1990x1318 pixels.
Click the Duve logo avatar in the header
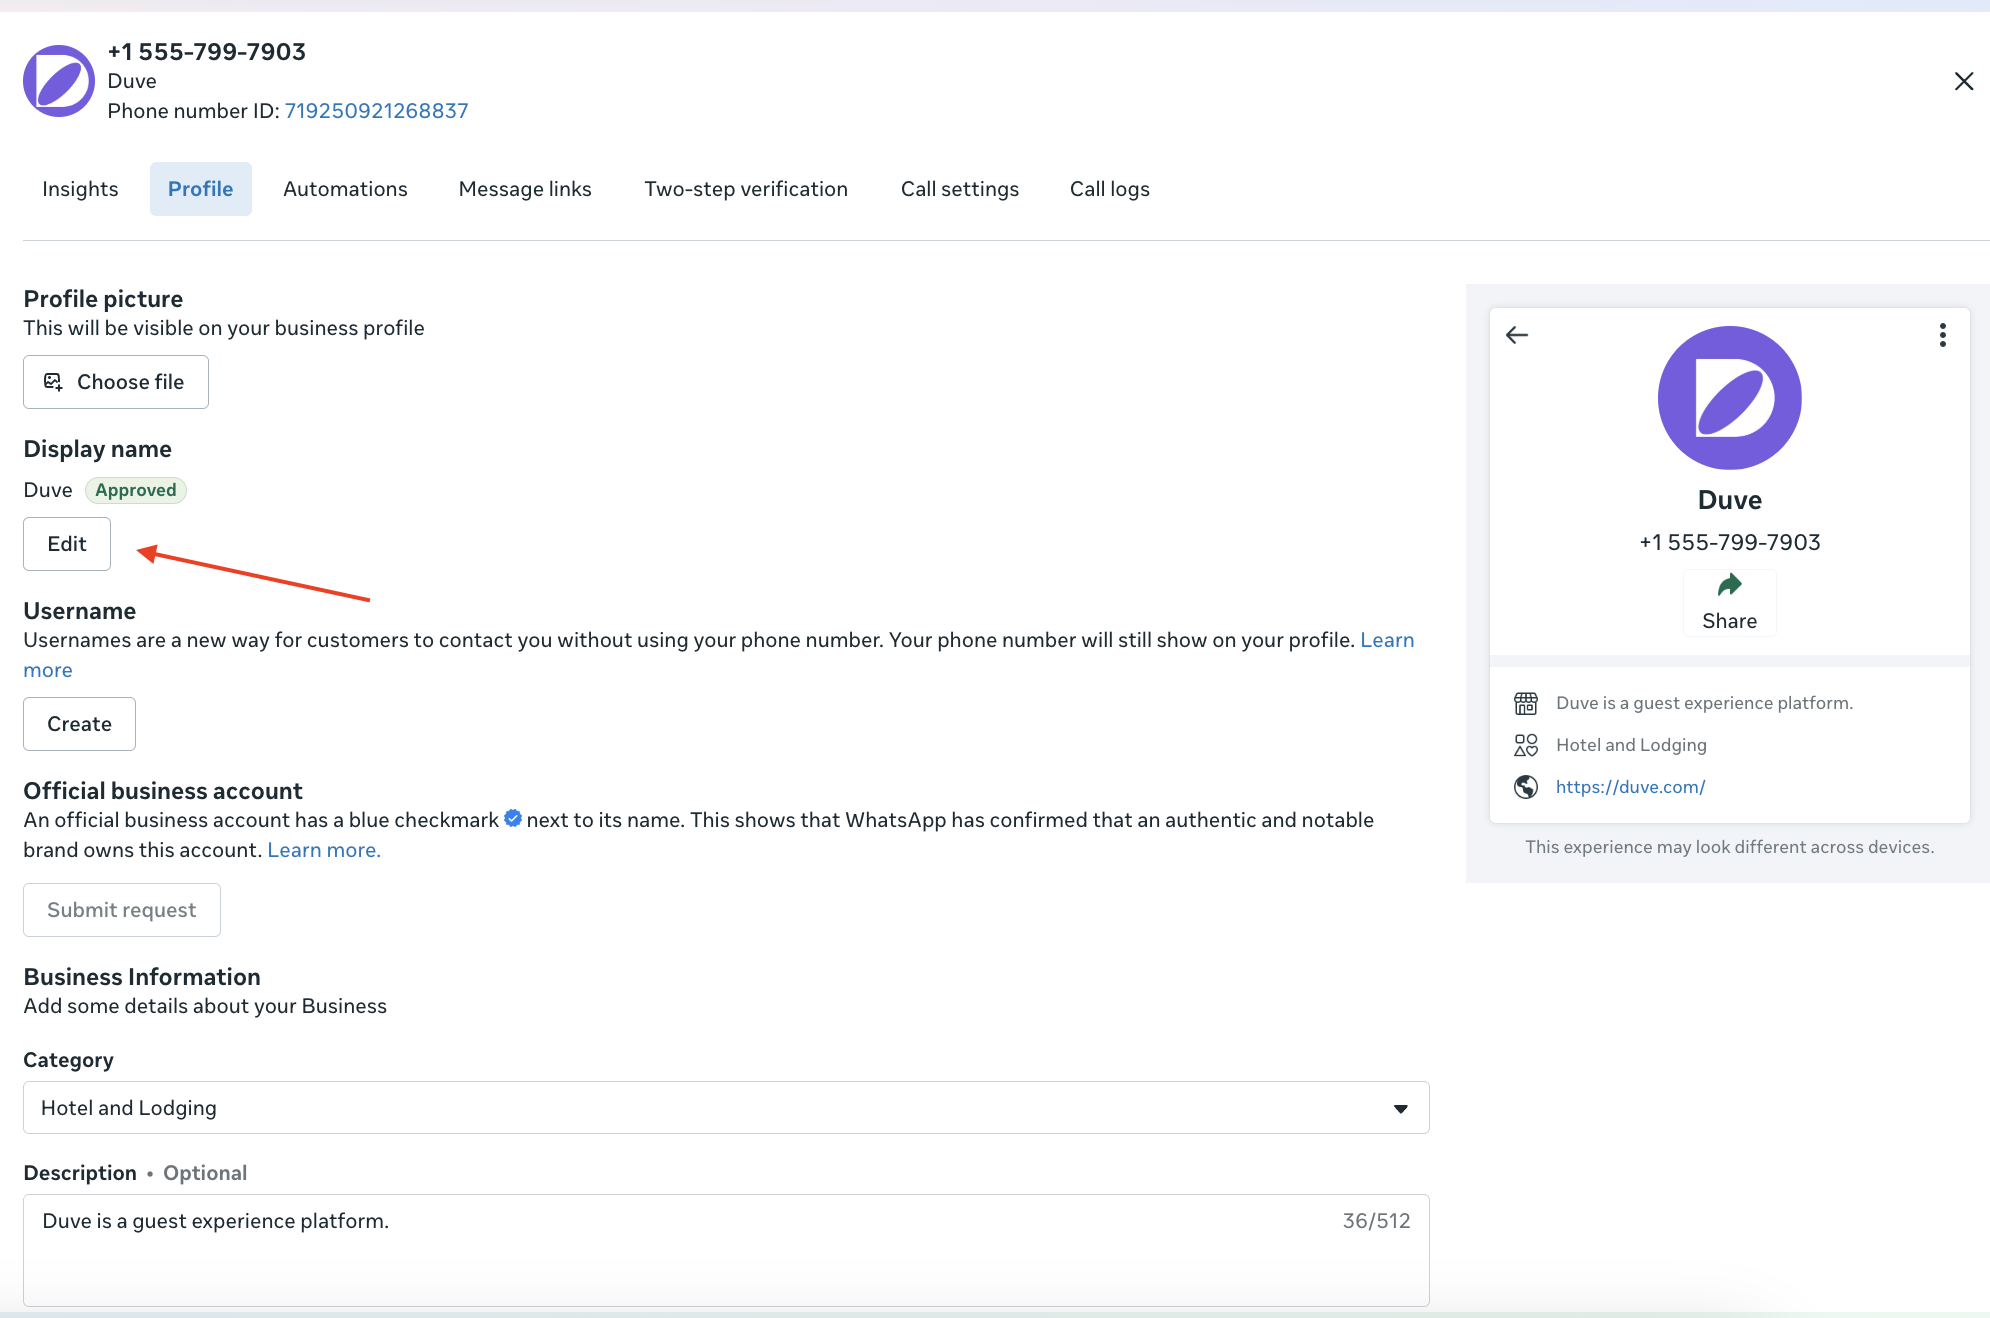(x=59, y=81)
